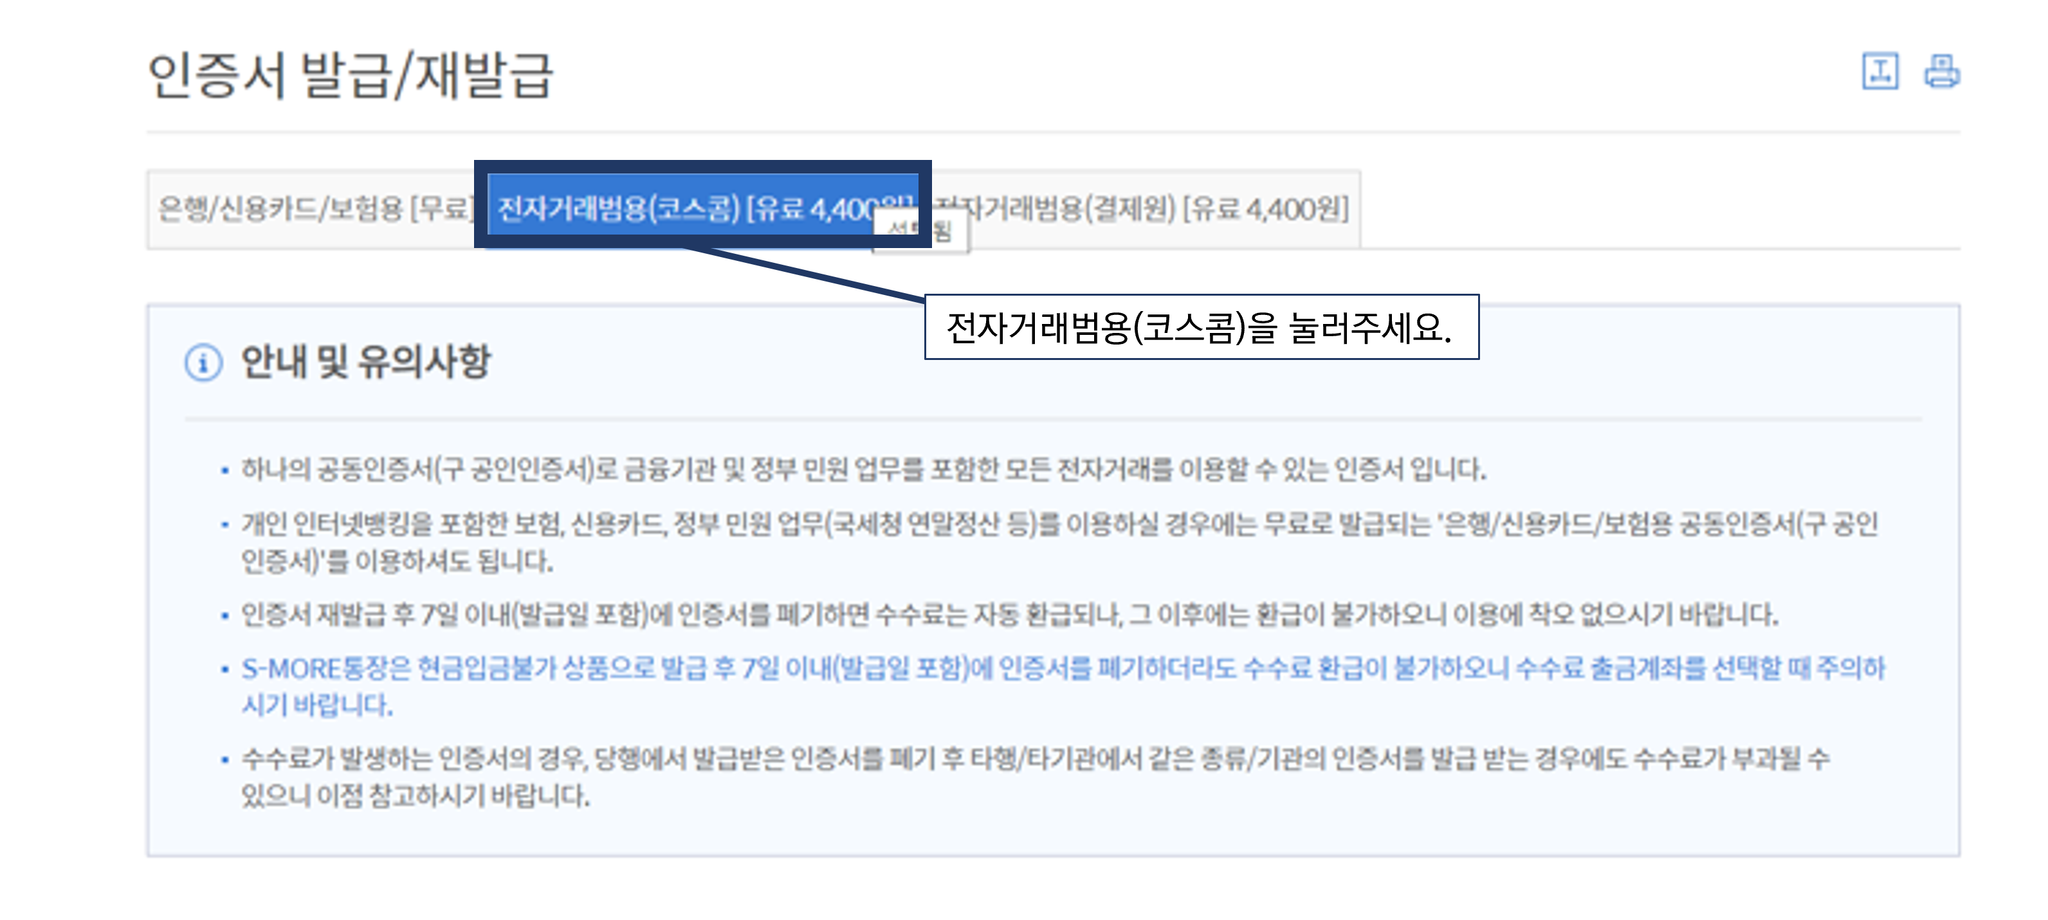Click the notice about 인증서 재발급 후 7일 이내
Viewport: 2048px width, 920px height.
(1010, 614)
